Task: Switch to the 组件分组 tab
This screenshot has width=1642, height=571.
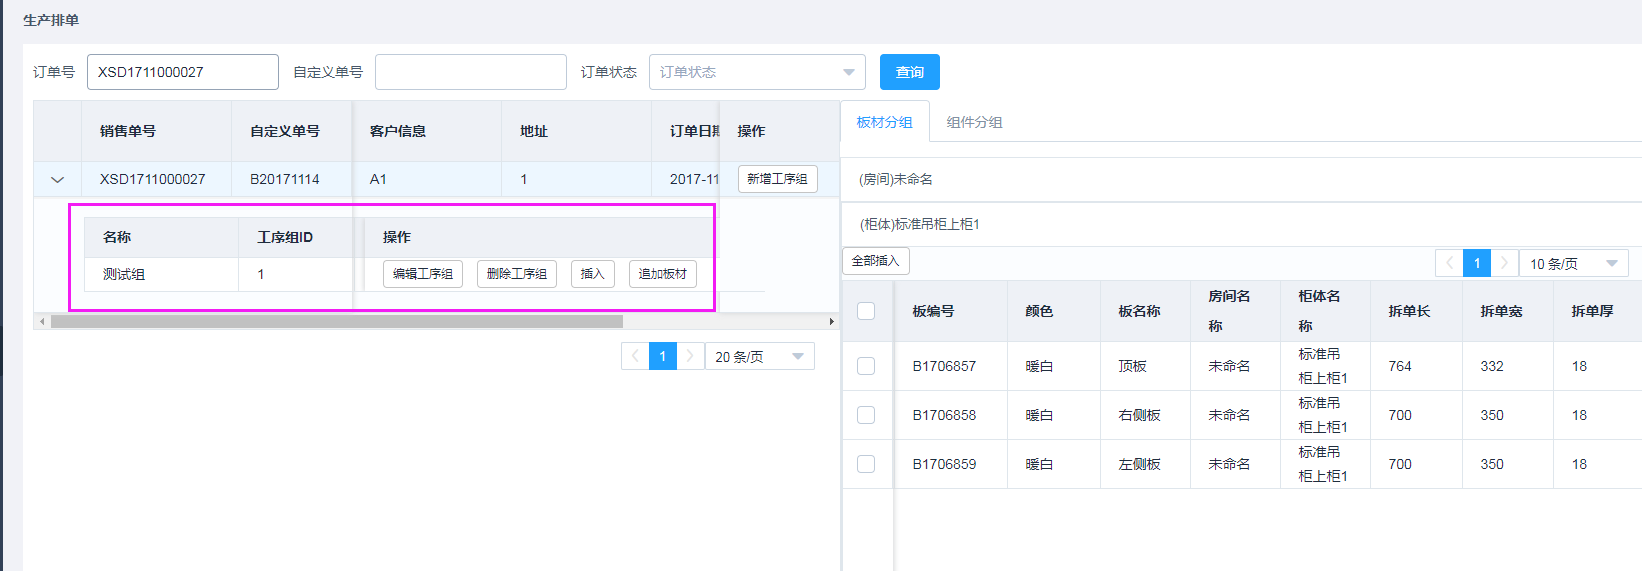Action: tap(974, 122)
